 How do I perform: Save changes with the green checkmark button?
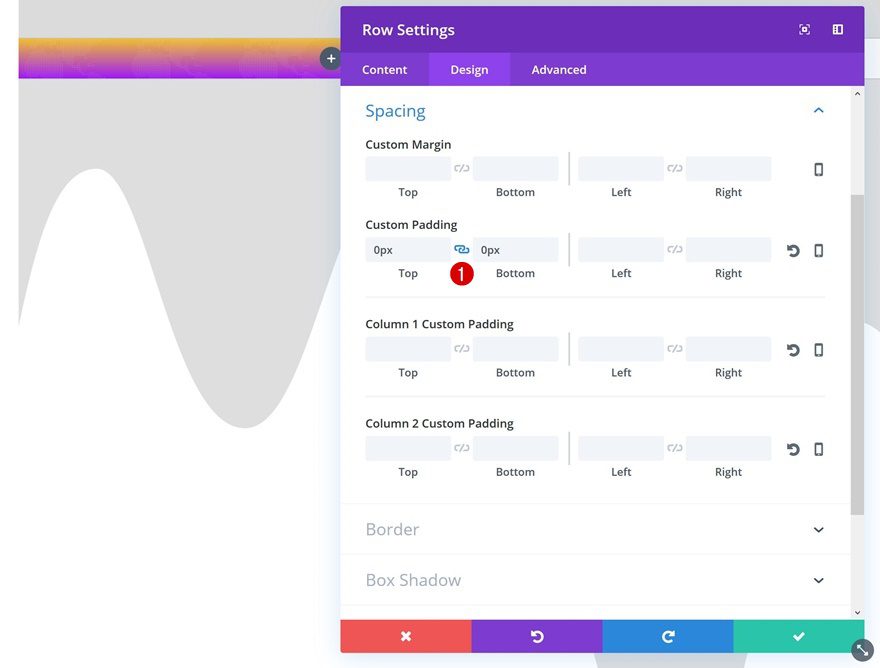(x=799, y=636)
